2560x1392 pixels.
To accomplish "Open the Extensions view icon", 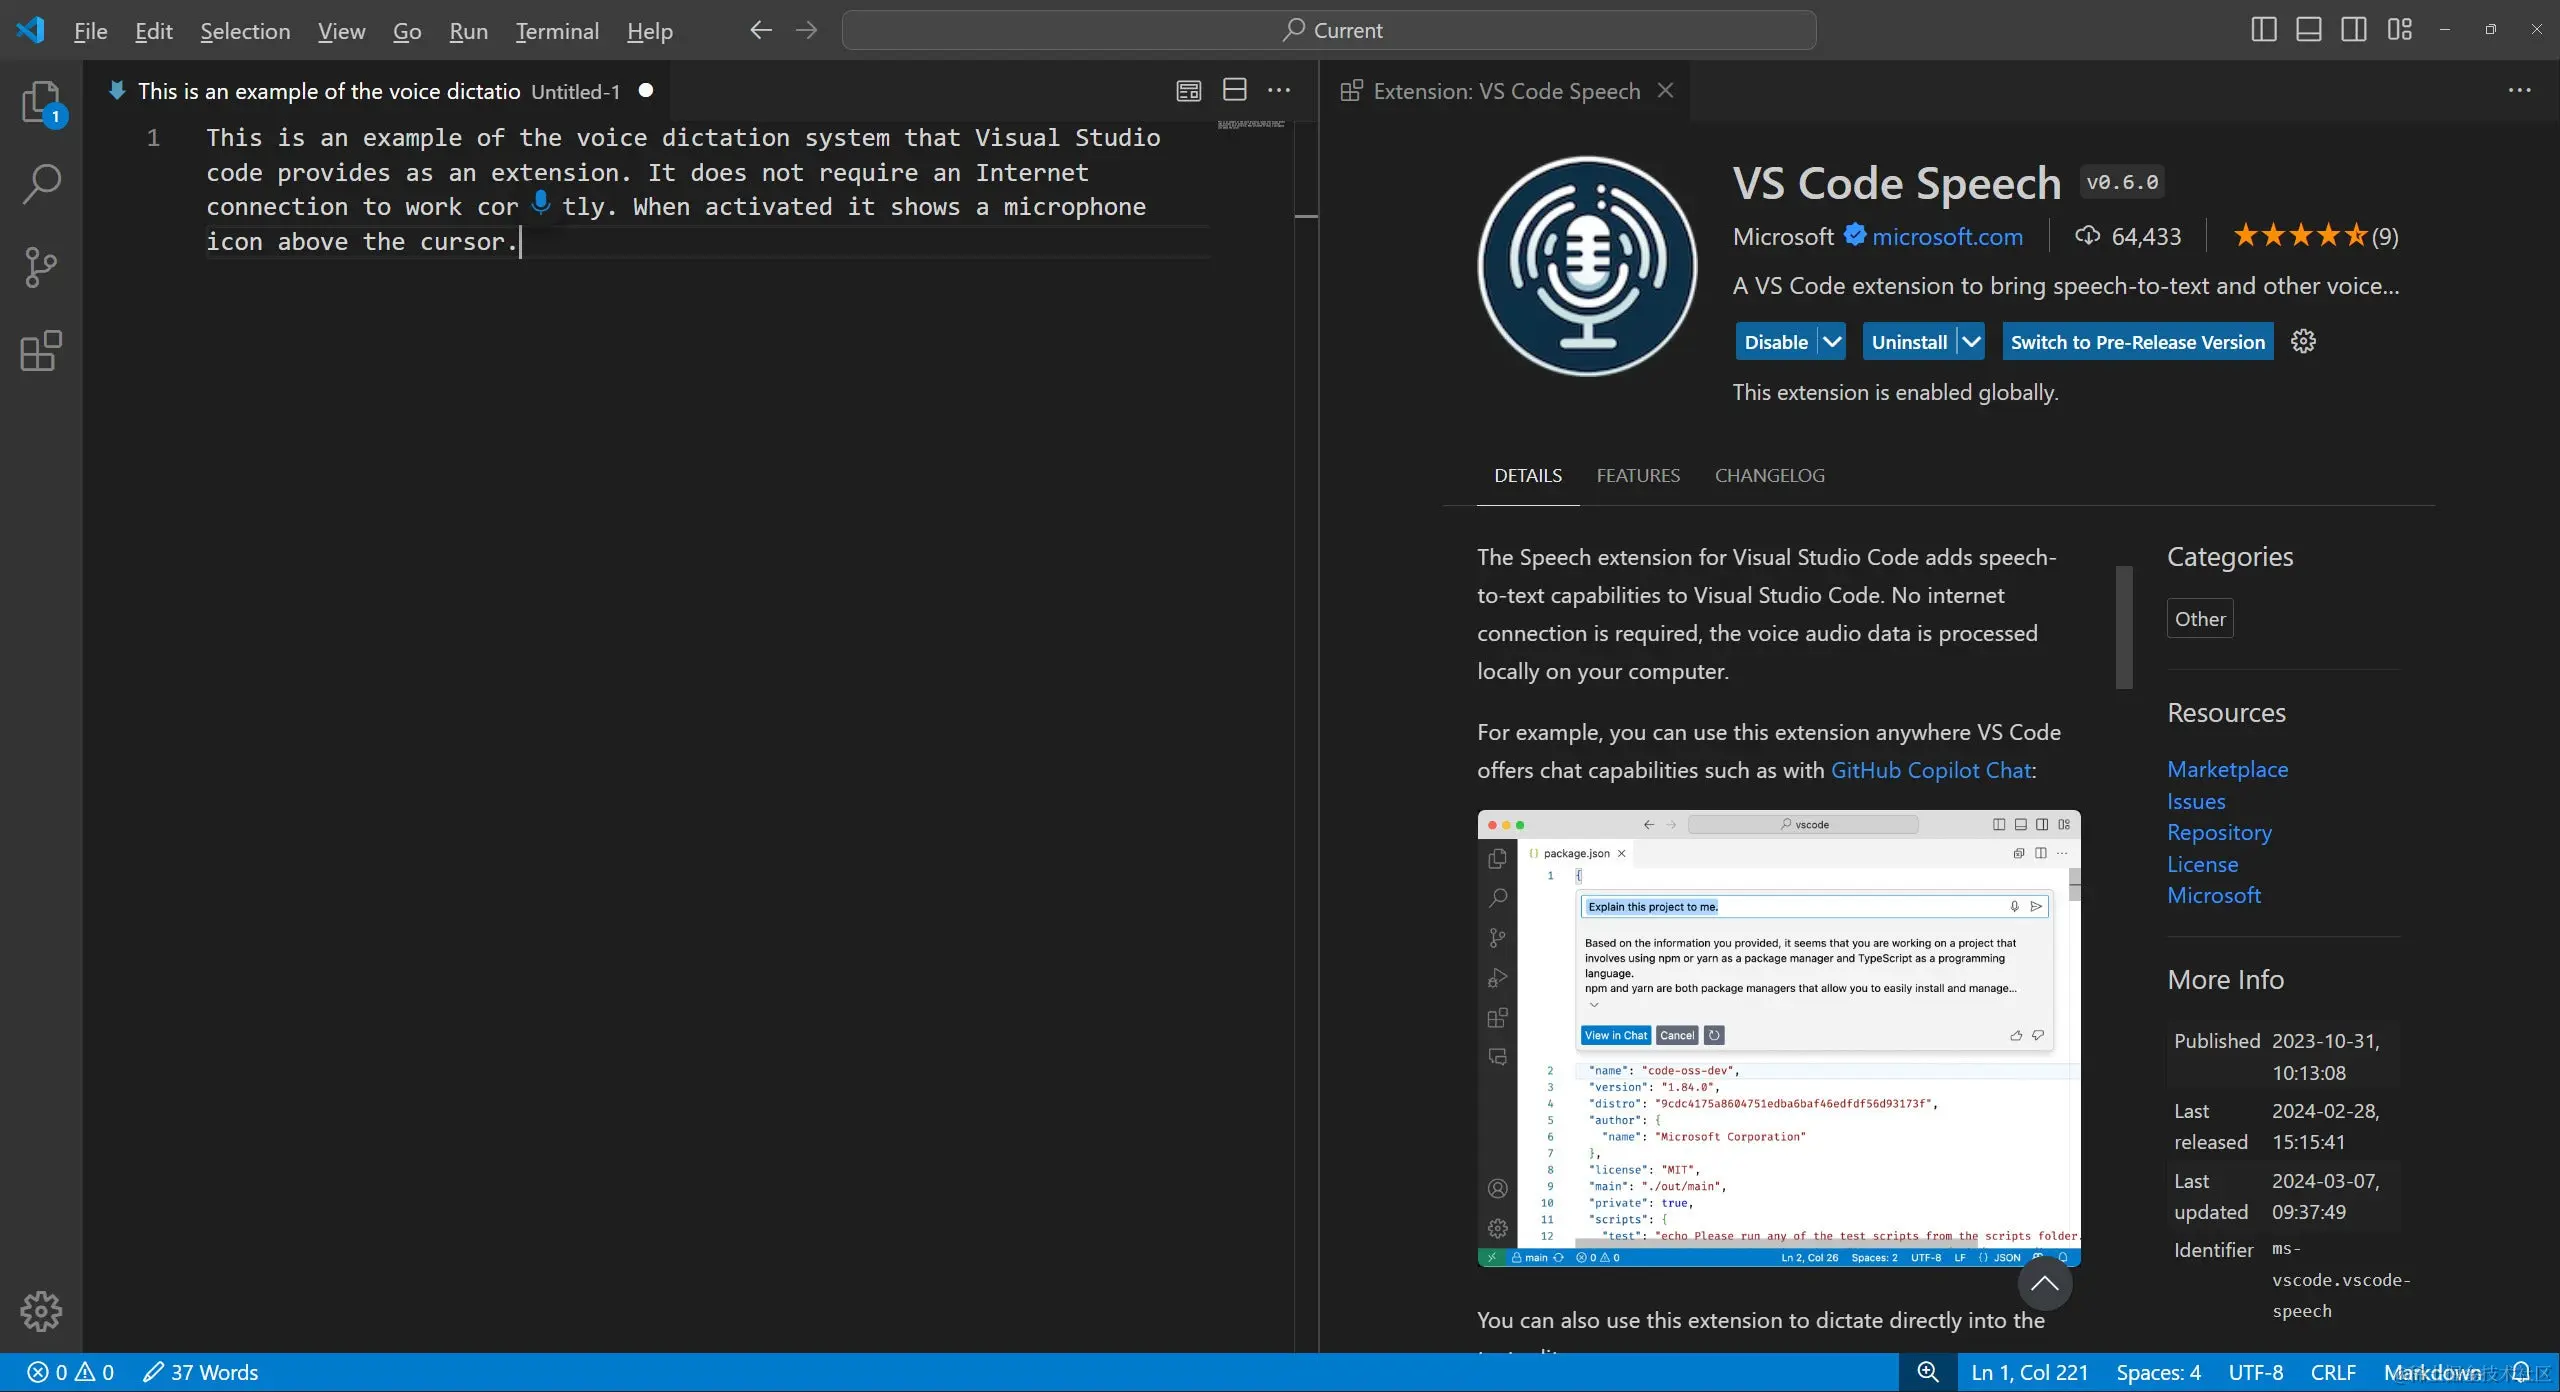I will click(x=41, y=351).
